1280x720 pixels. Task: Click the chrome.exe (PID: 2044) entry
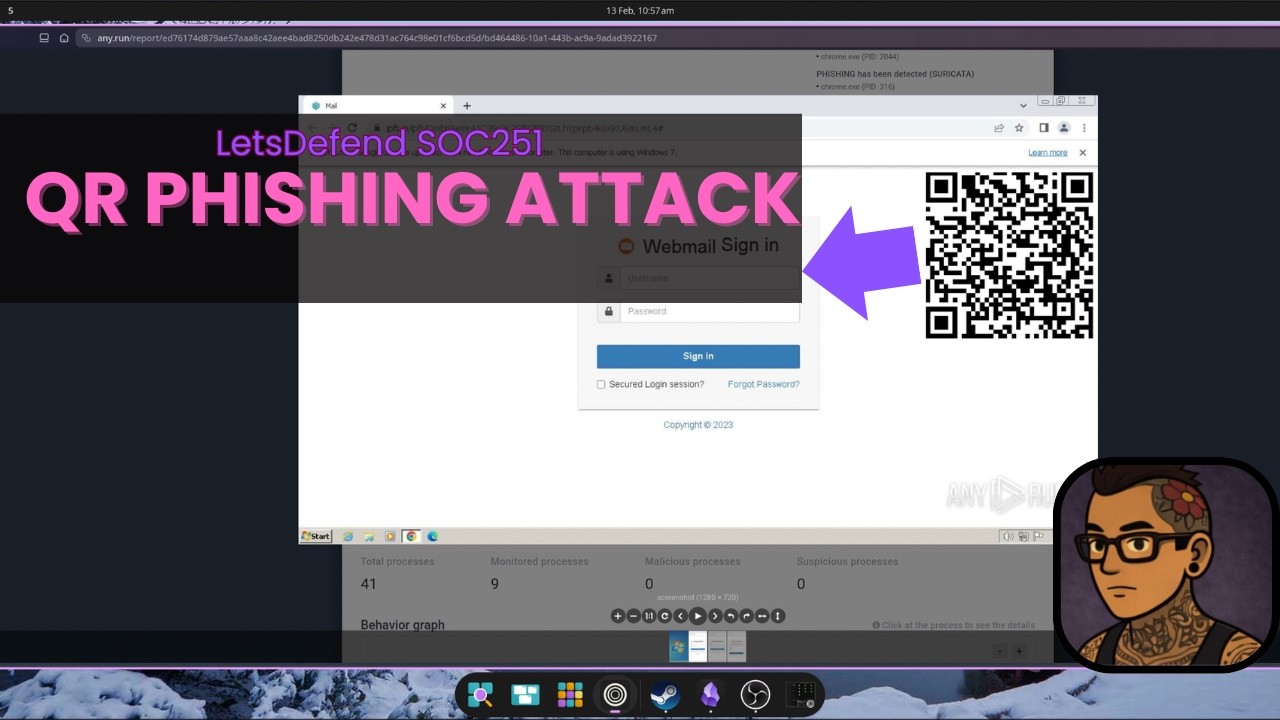pyautogui.click(x=857, y=57)
